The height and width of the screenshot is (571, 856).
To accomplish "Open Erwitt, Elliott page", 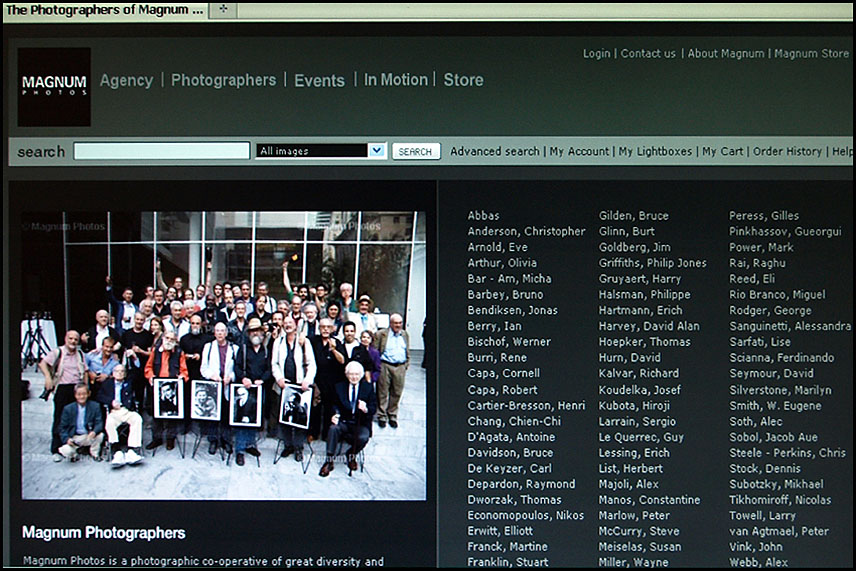I will [500, 531].
